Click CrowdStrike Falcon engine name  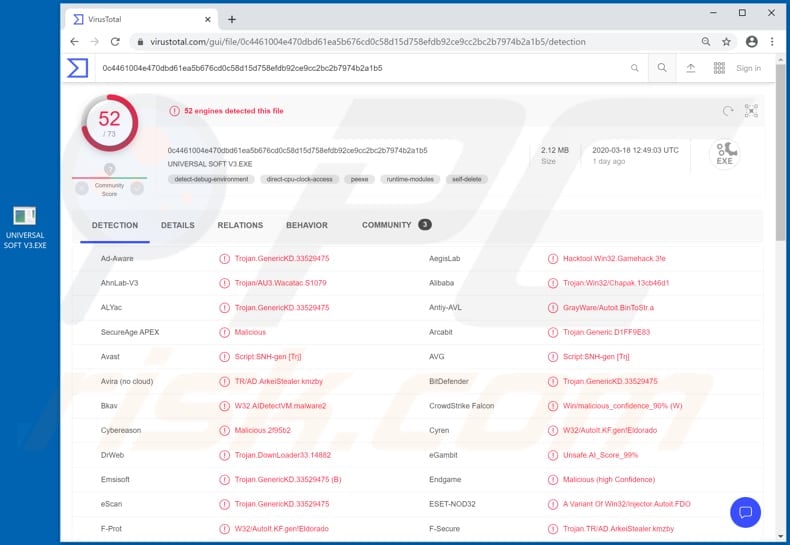point(462,406)
